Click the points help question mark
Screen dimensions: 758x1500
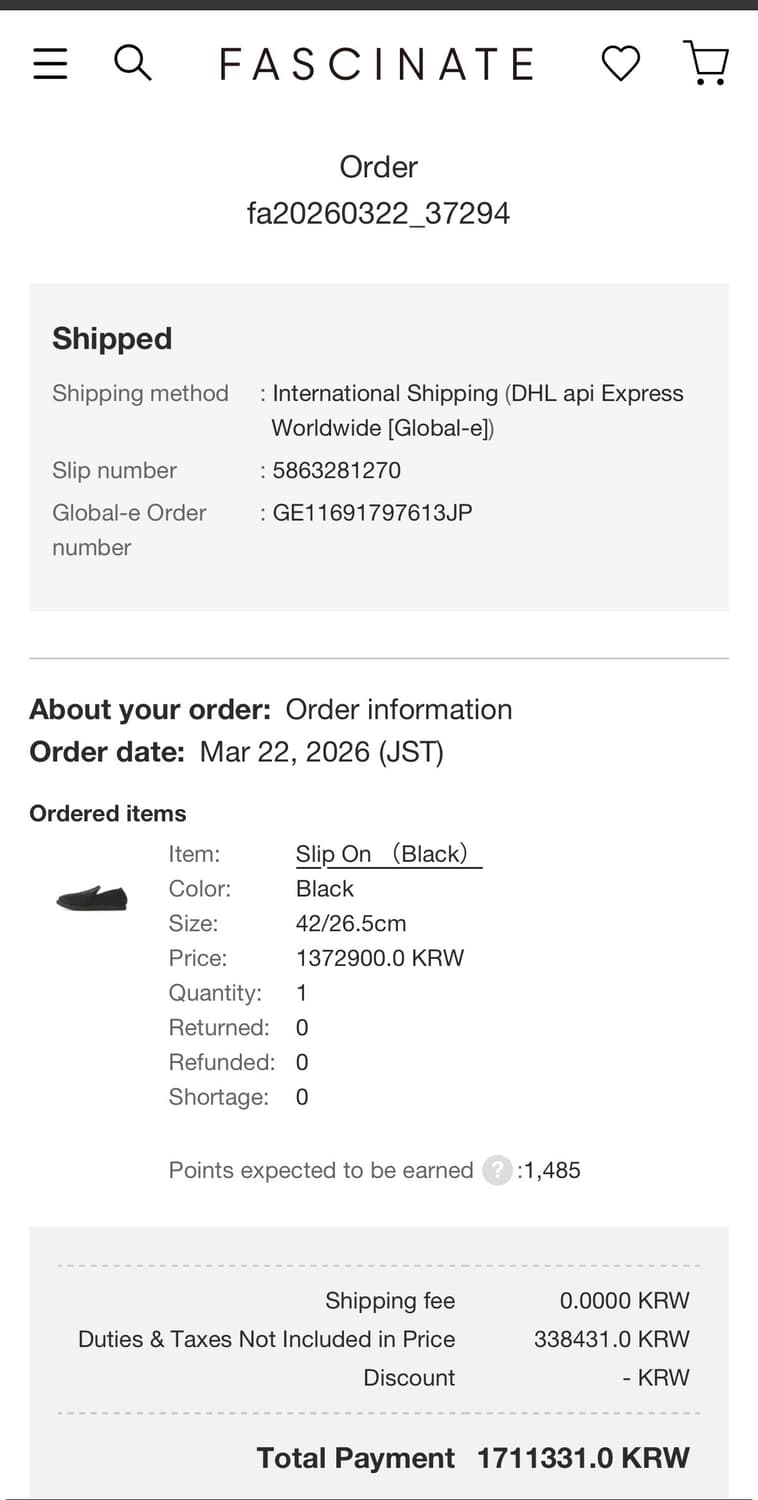497,1170
